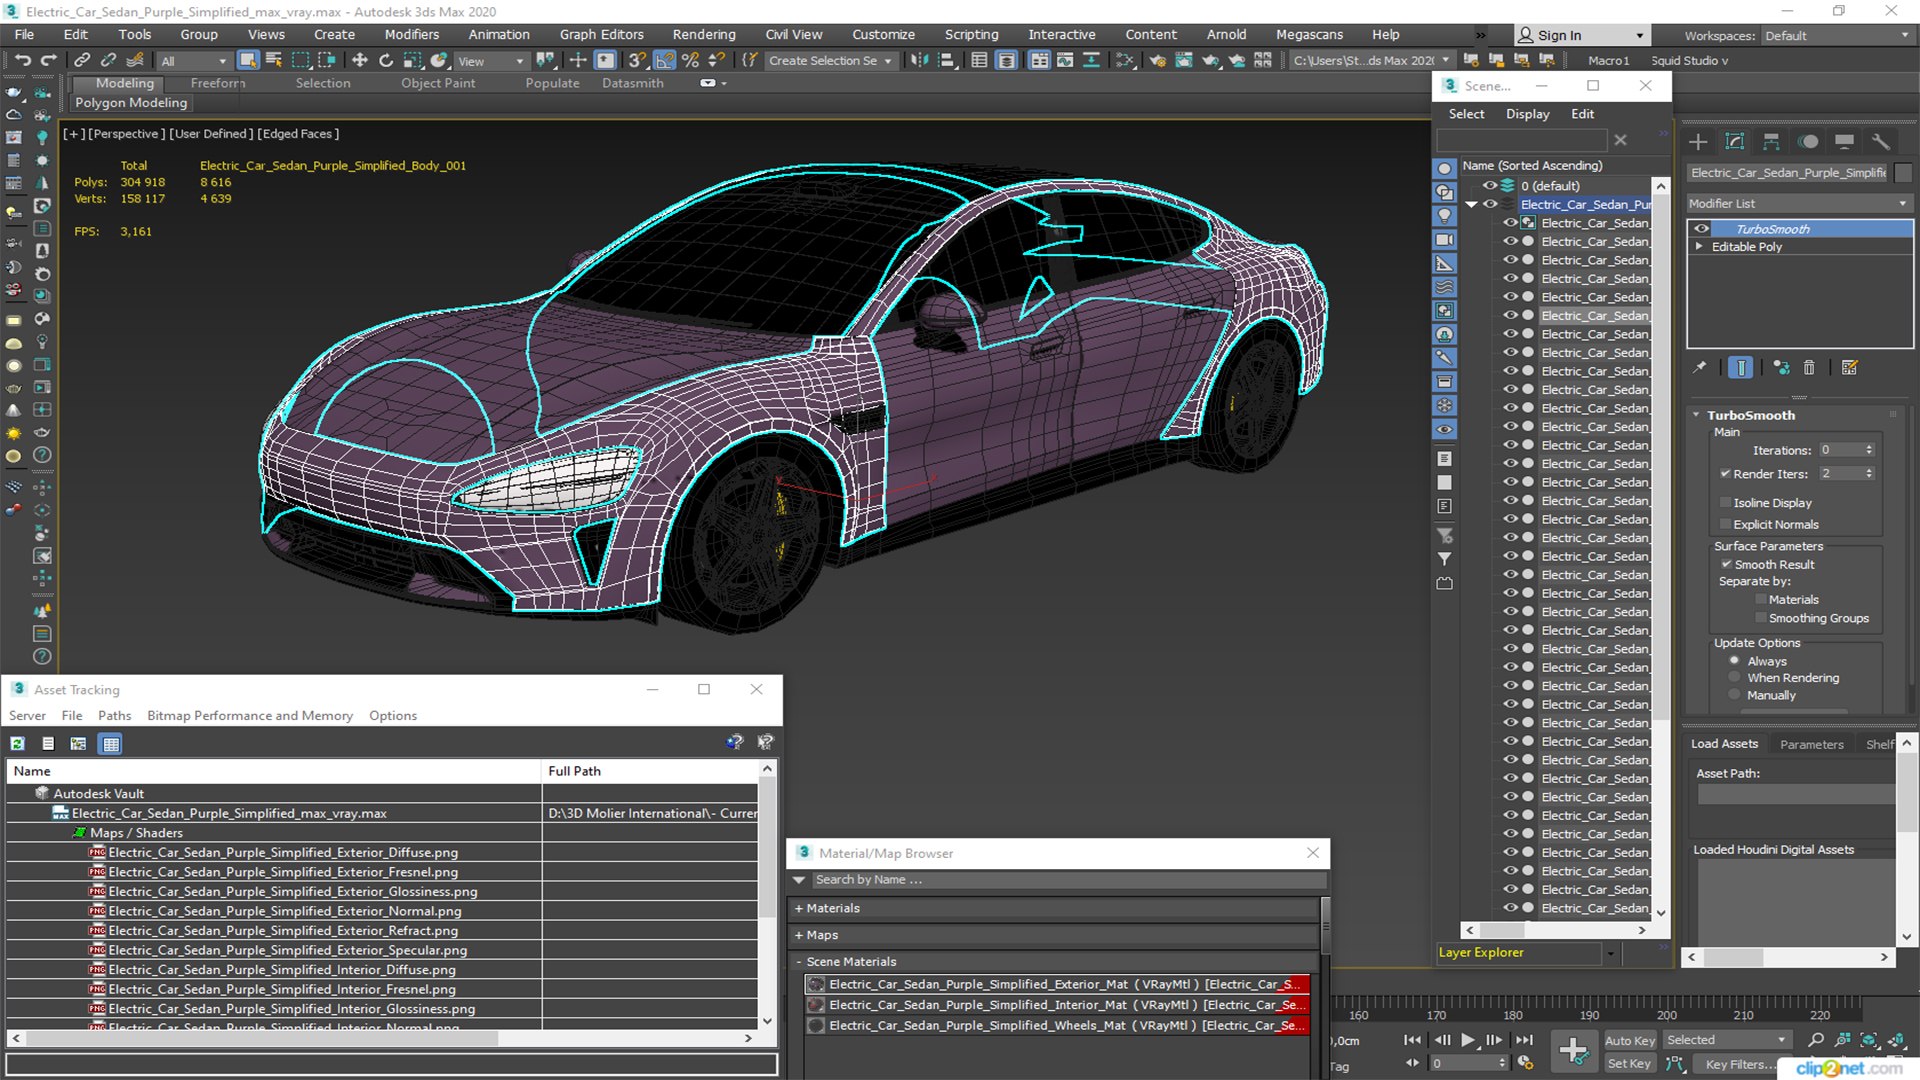Select the Manually update option
Screen dimensions: 1920x1080
1735,695
